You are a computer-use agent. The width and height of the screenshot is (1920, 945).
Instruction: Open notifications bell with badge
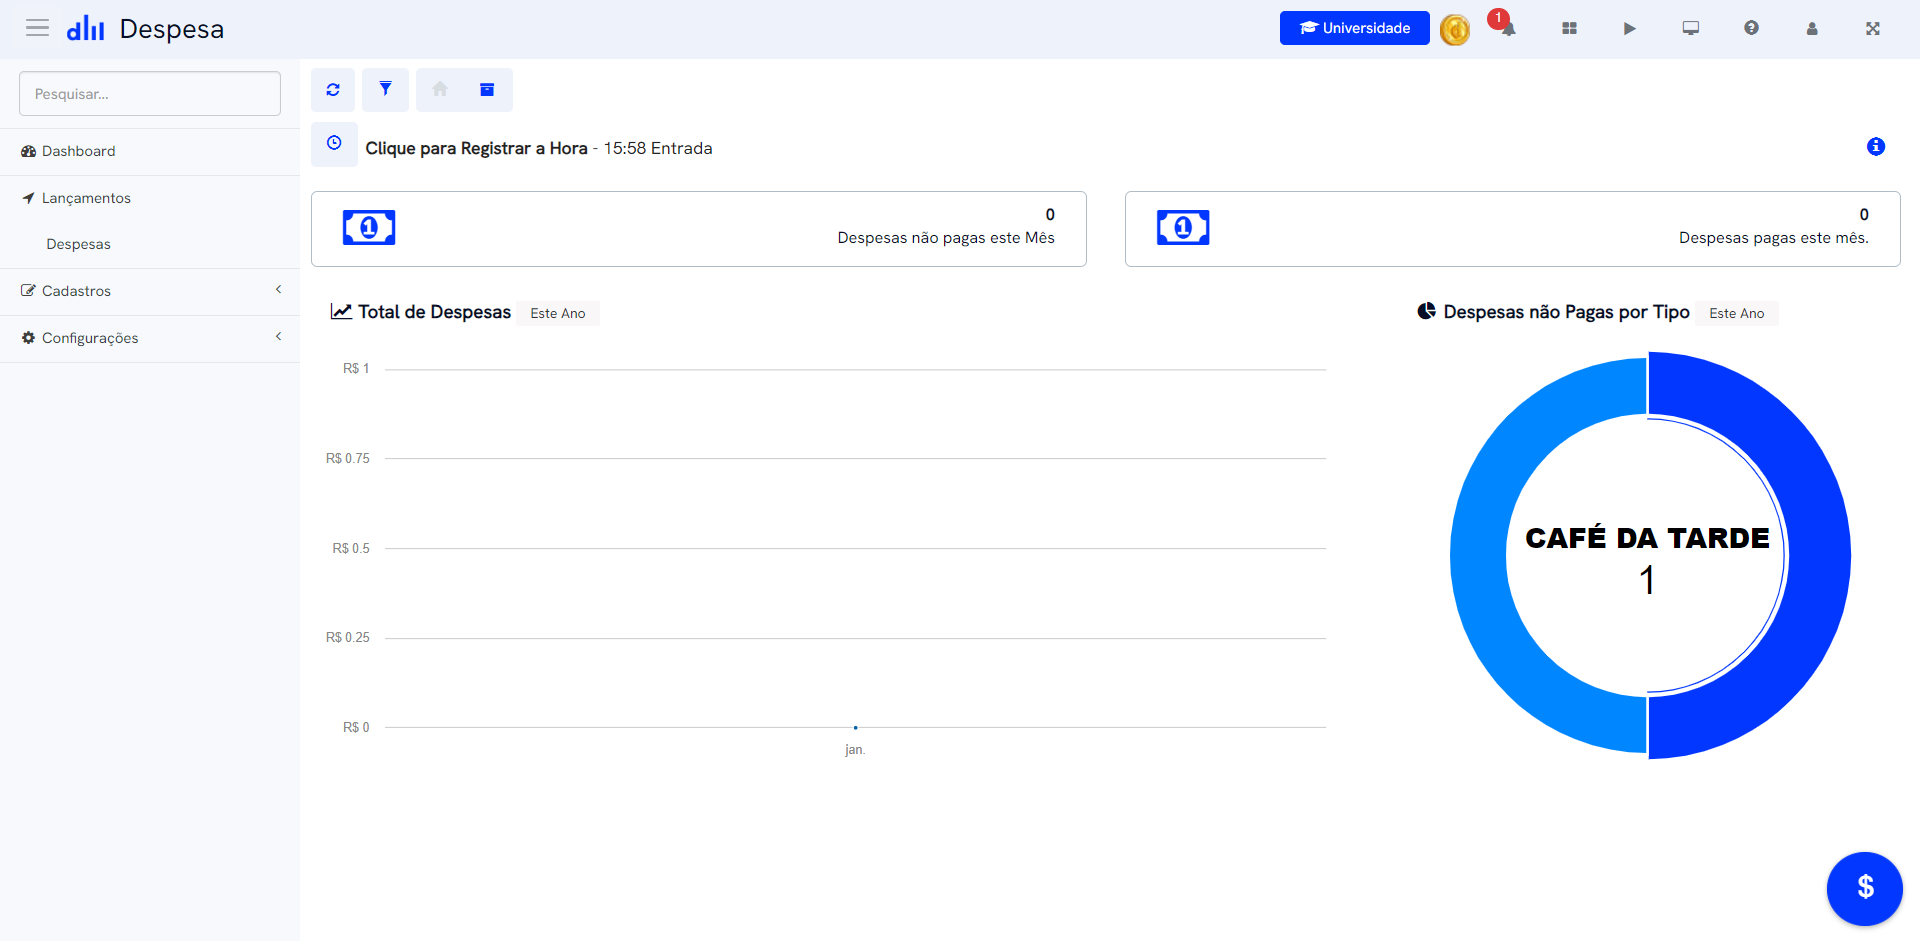(x=1506, y=27)
